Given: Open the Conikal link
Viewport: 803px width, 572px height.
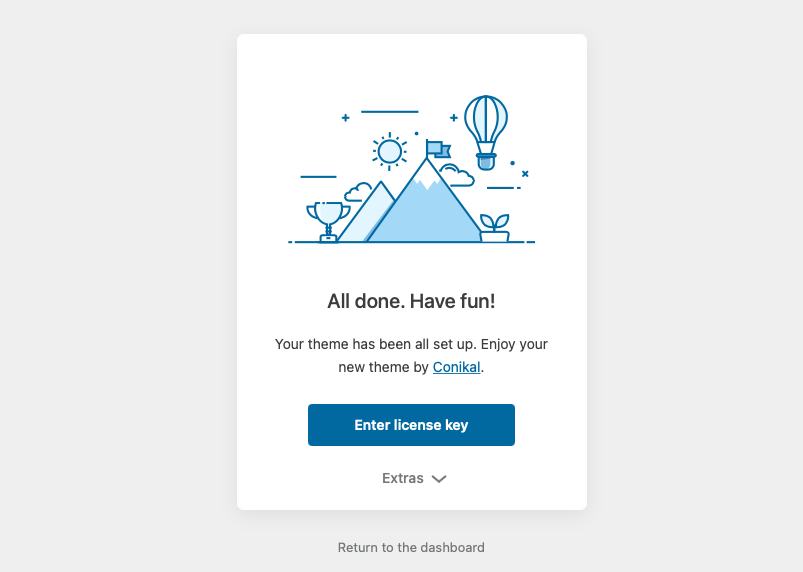Looking at the screenshot, I should tap(456, 367).
